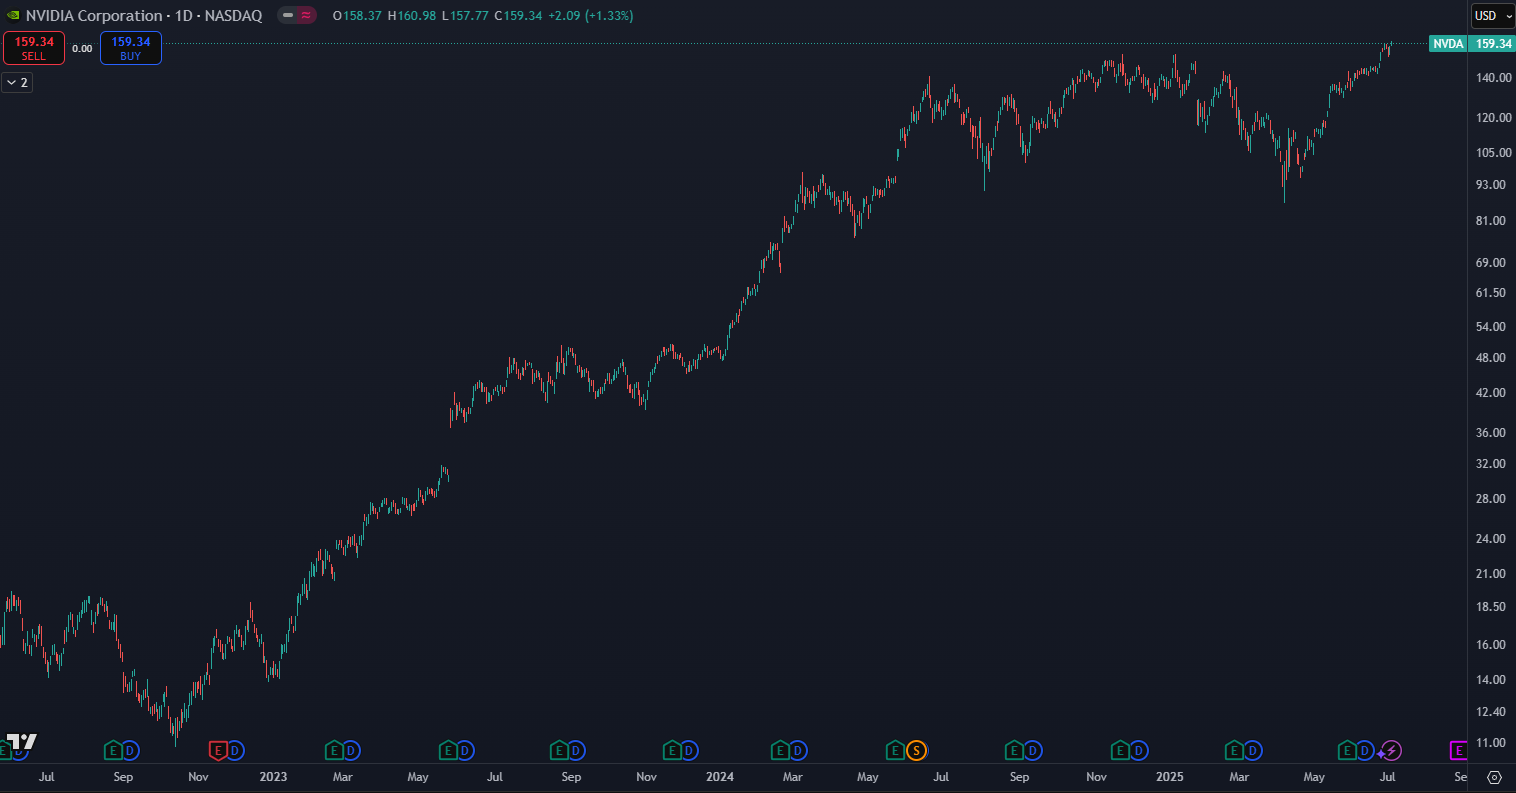Click the 81.00 price axis label
The width and height of the screenshot is (1516, 793).
coord(1493,221)
